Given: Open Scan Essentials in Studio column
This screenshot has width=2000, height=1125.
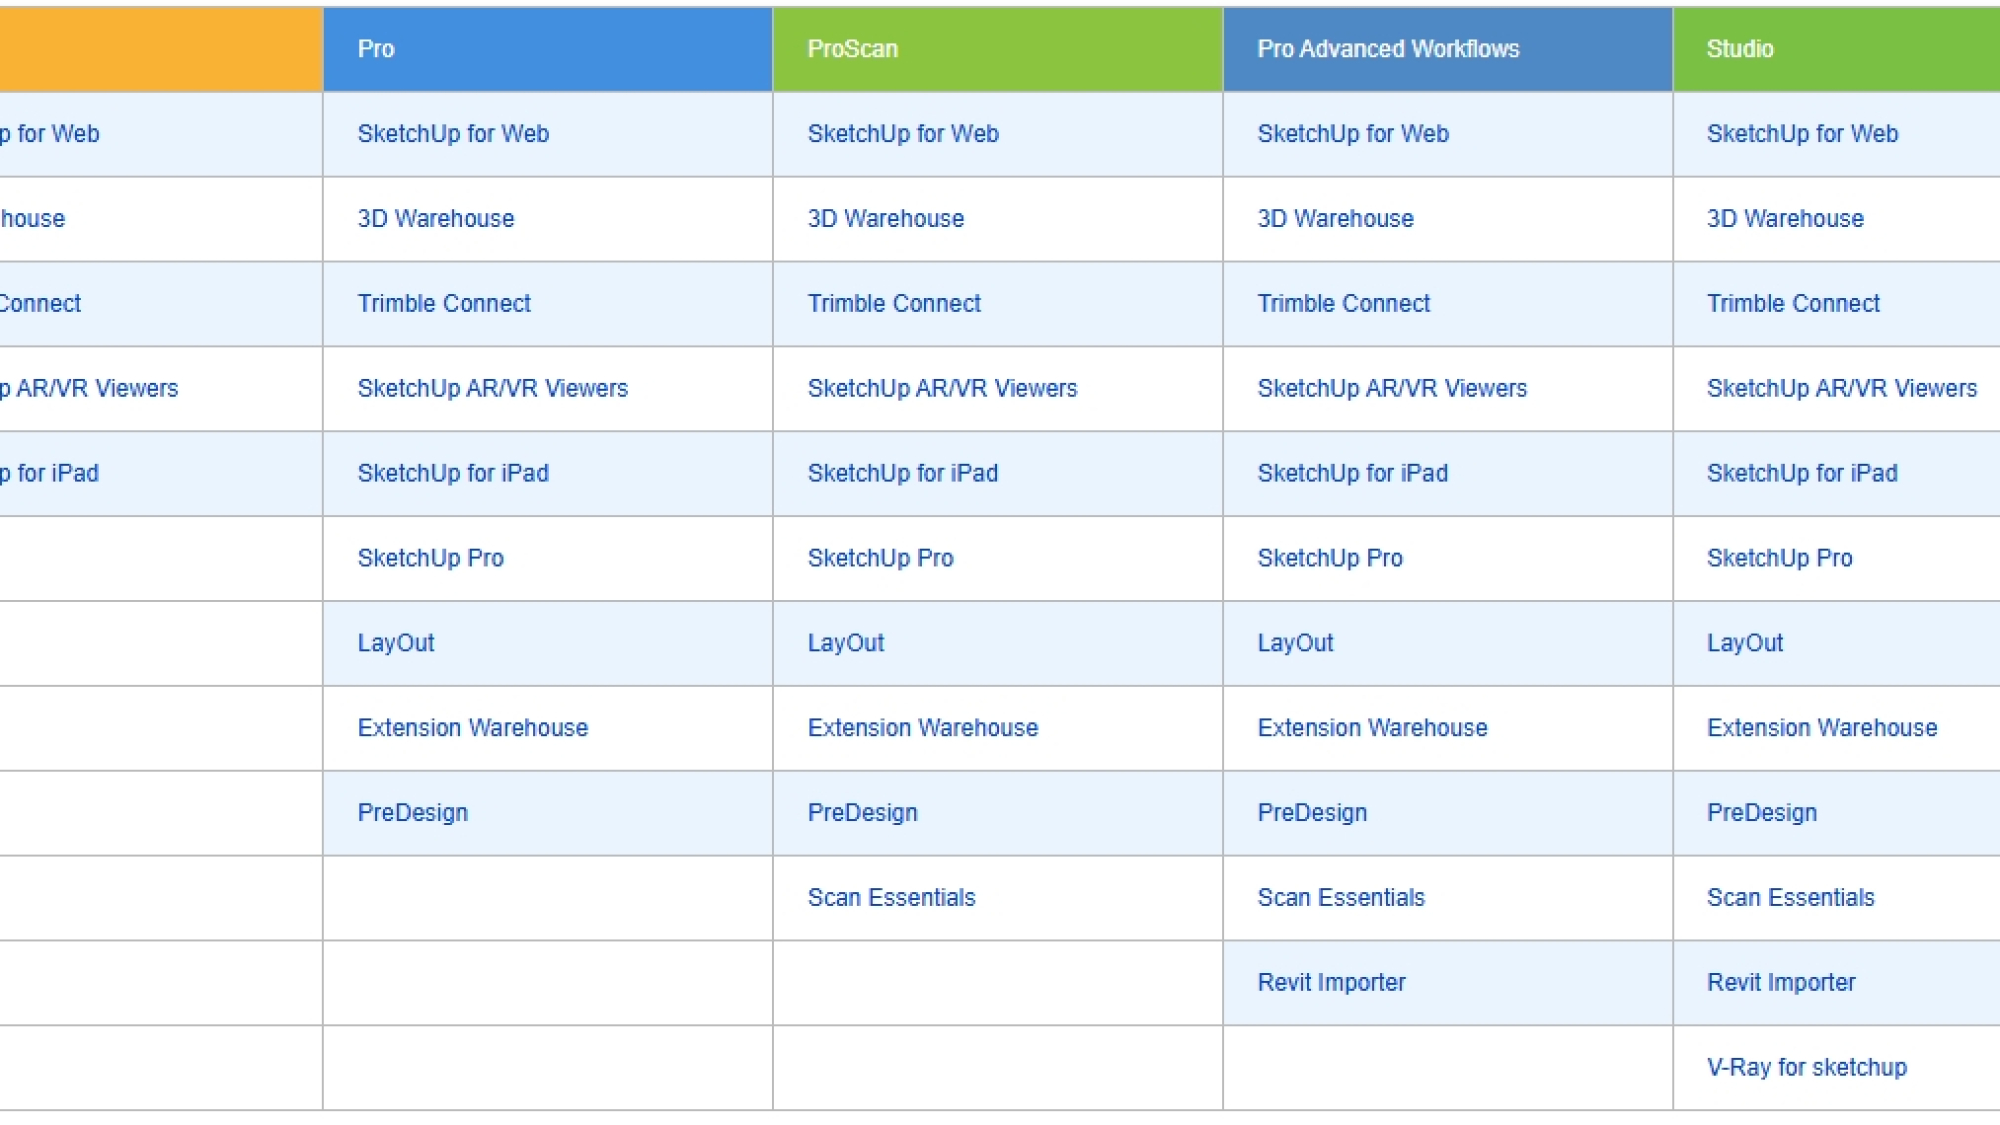Looking at the screenshot, I should click(1790, 898).
